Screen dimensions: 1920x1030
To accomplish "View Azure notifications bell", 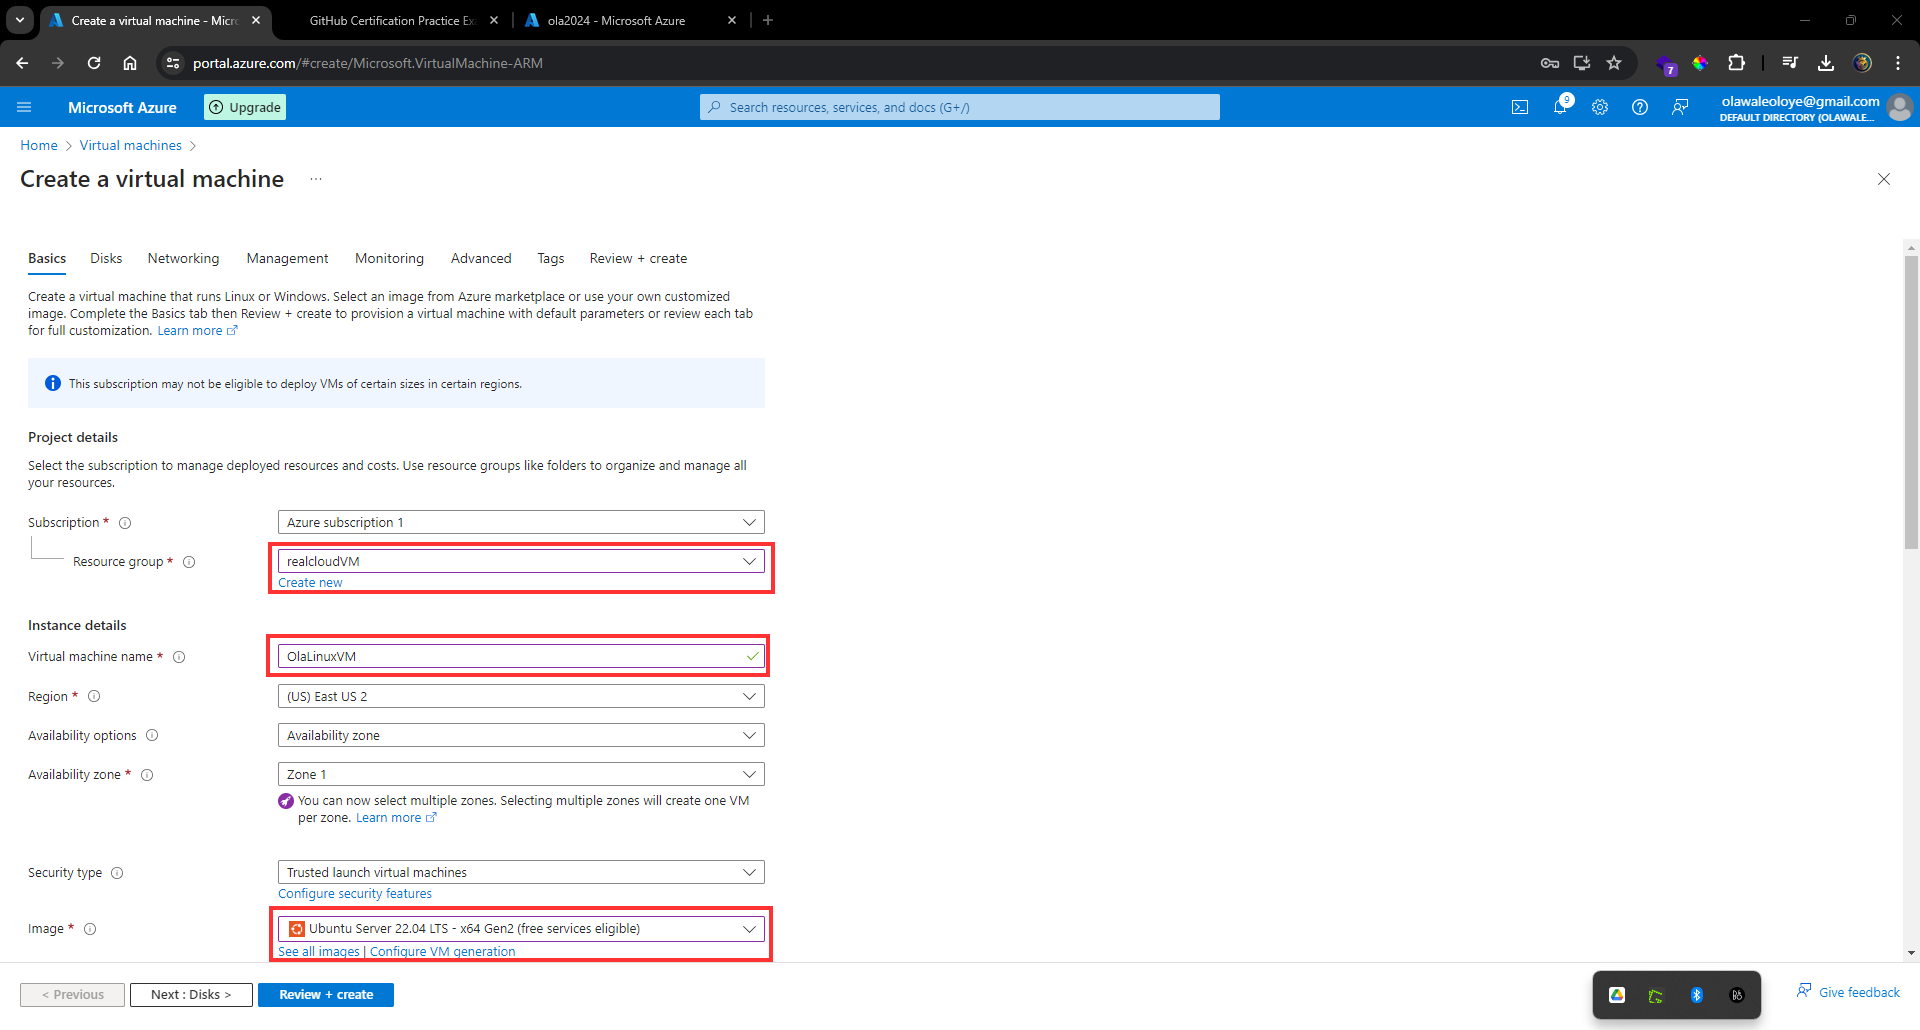I will click(1560, 107).
